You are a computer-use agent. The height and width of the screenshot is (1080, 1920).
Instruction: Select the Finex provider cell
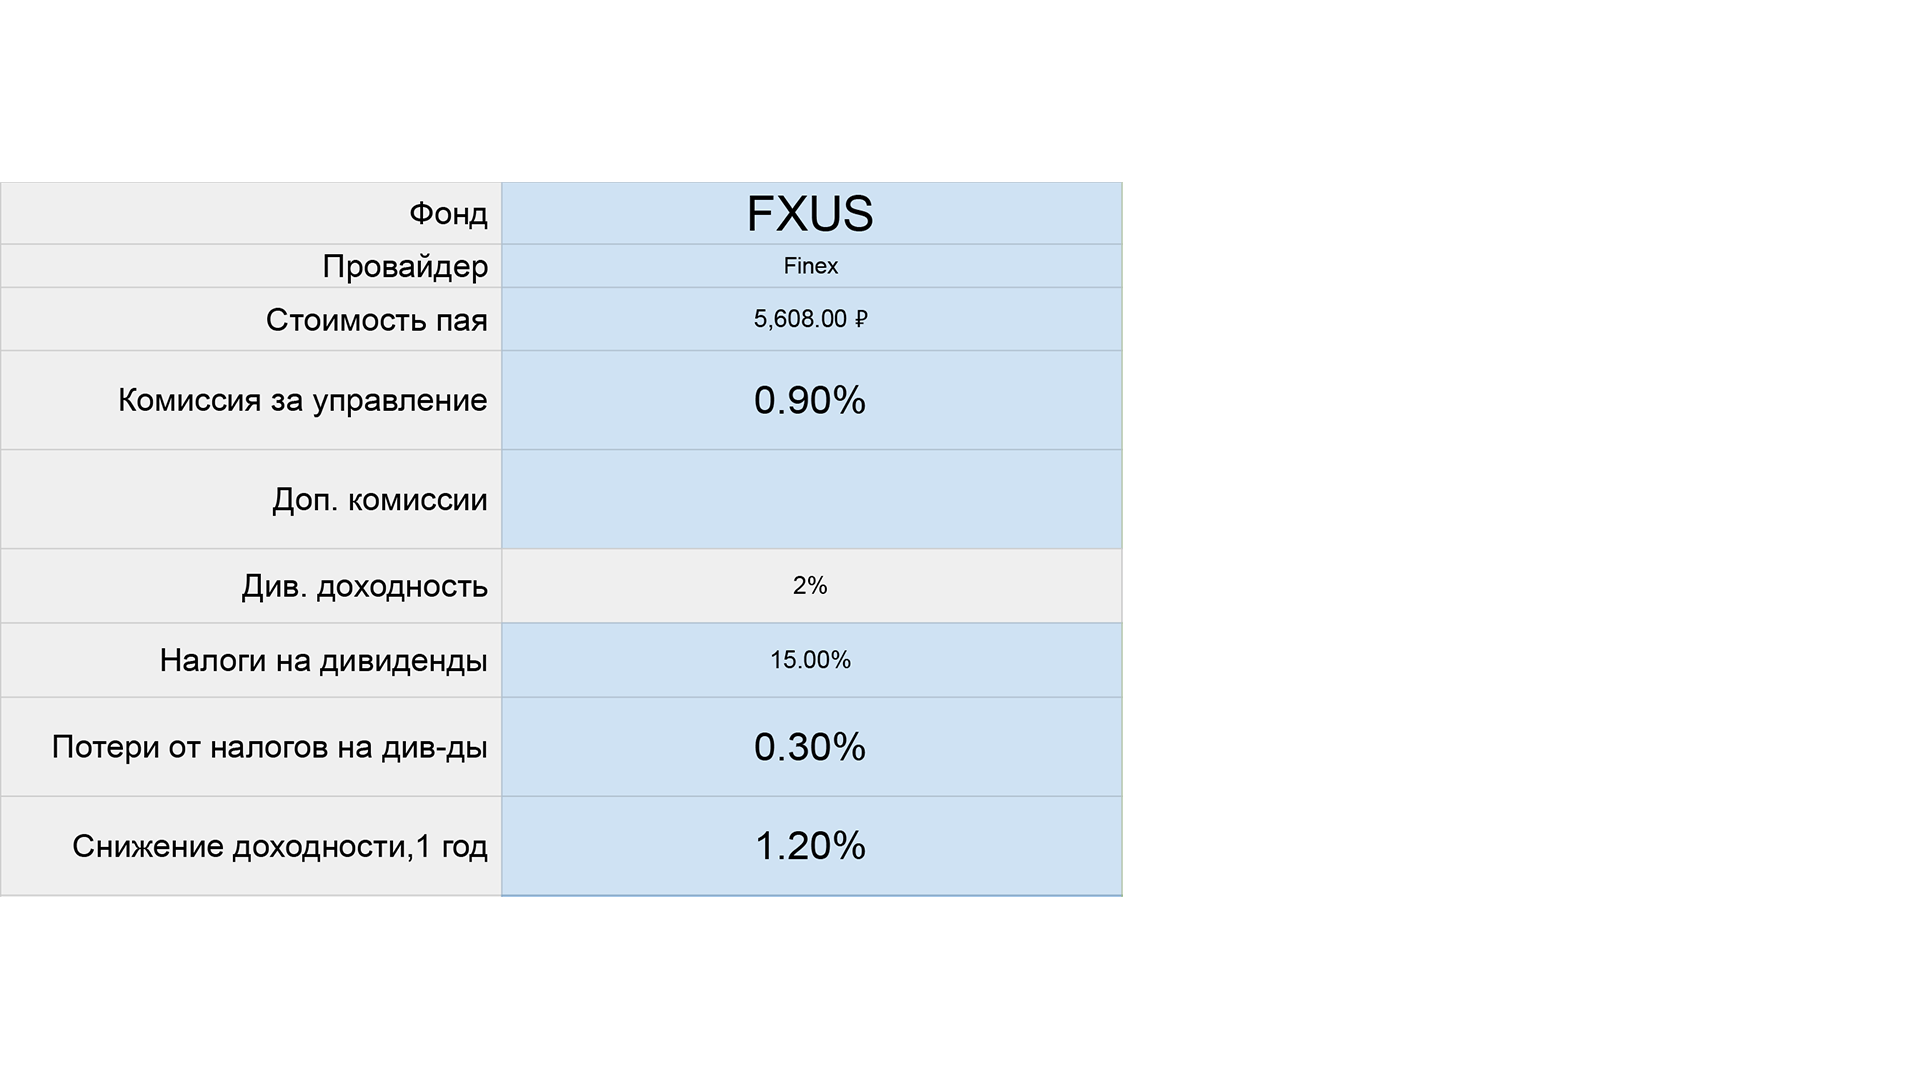click(x=810, y=266)
